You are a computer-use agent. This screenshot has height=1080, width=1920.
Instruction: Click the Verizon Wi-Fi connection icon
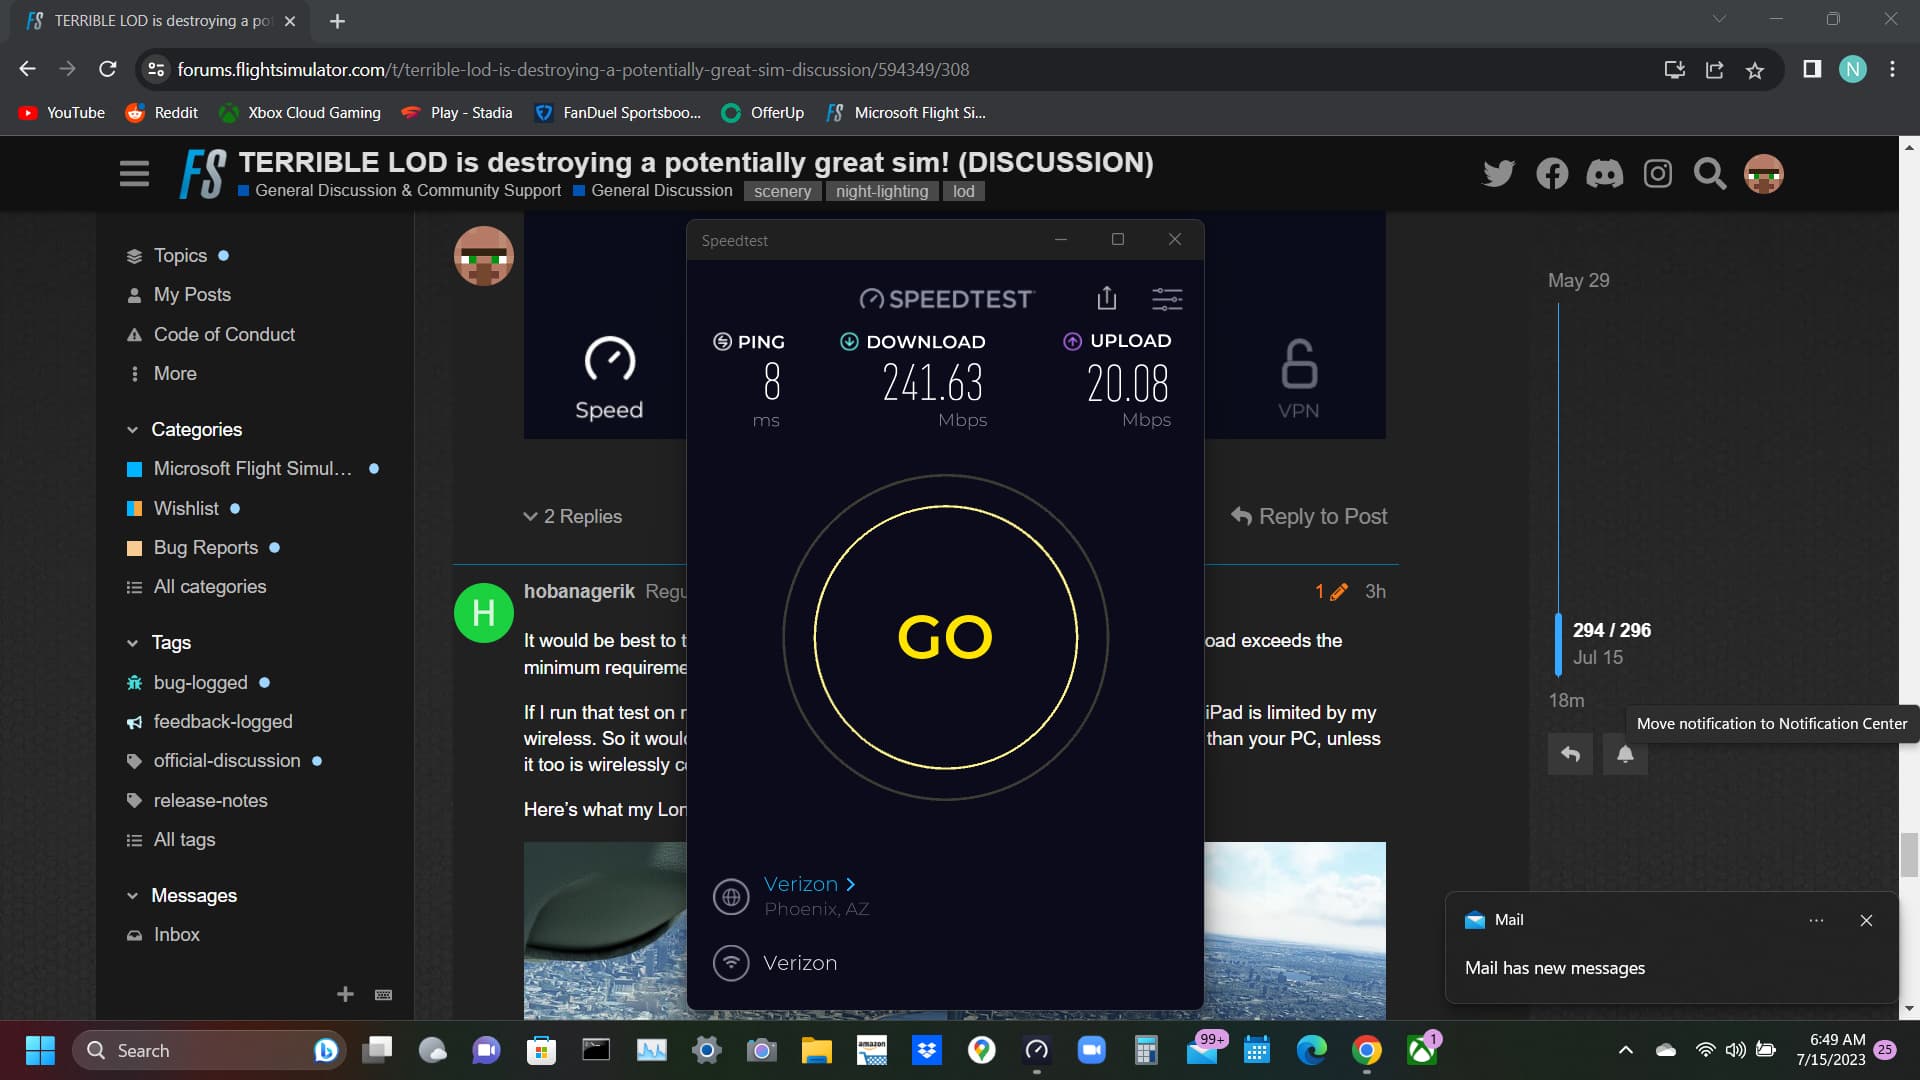731,963
